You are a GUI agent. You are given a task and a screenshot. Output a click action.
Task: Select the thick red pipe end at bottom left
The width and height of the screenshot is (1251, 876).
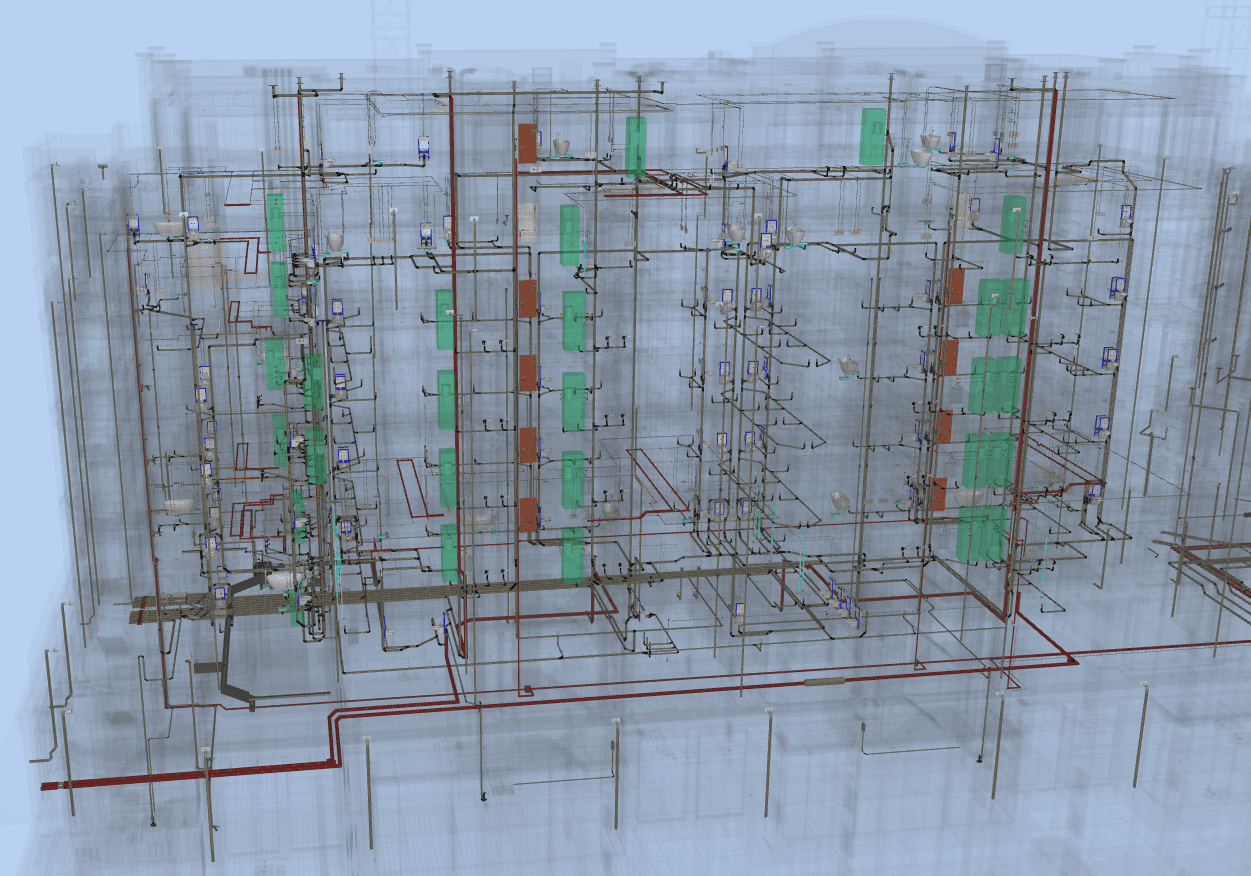pyautogui.click(x=48, y=786)
